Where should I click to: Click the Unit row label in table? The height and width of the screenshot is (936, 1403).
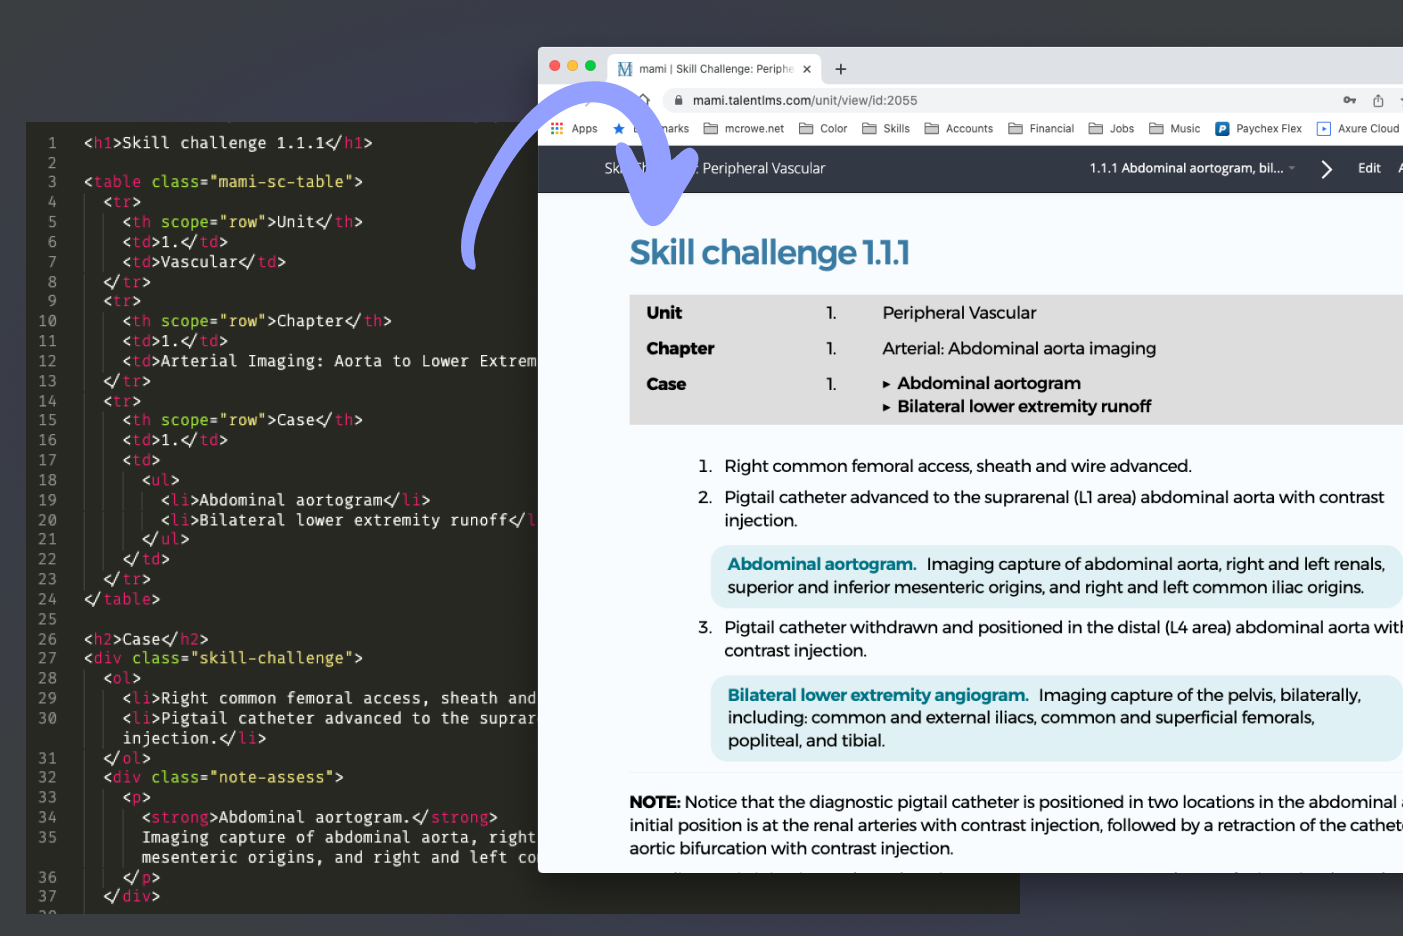pyautogui.click(x=664, y=313)
